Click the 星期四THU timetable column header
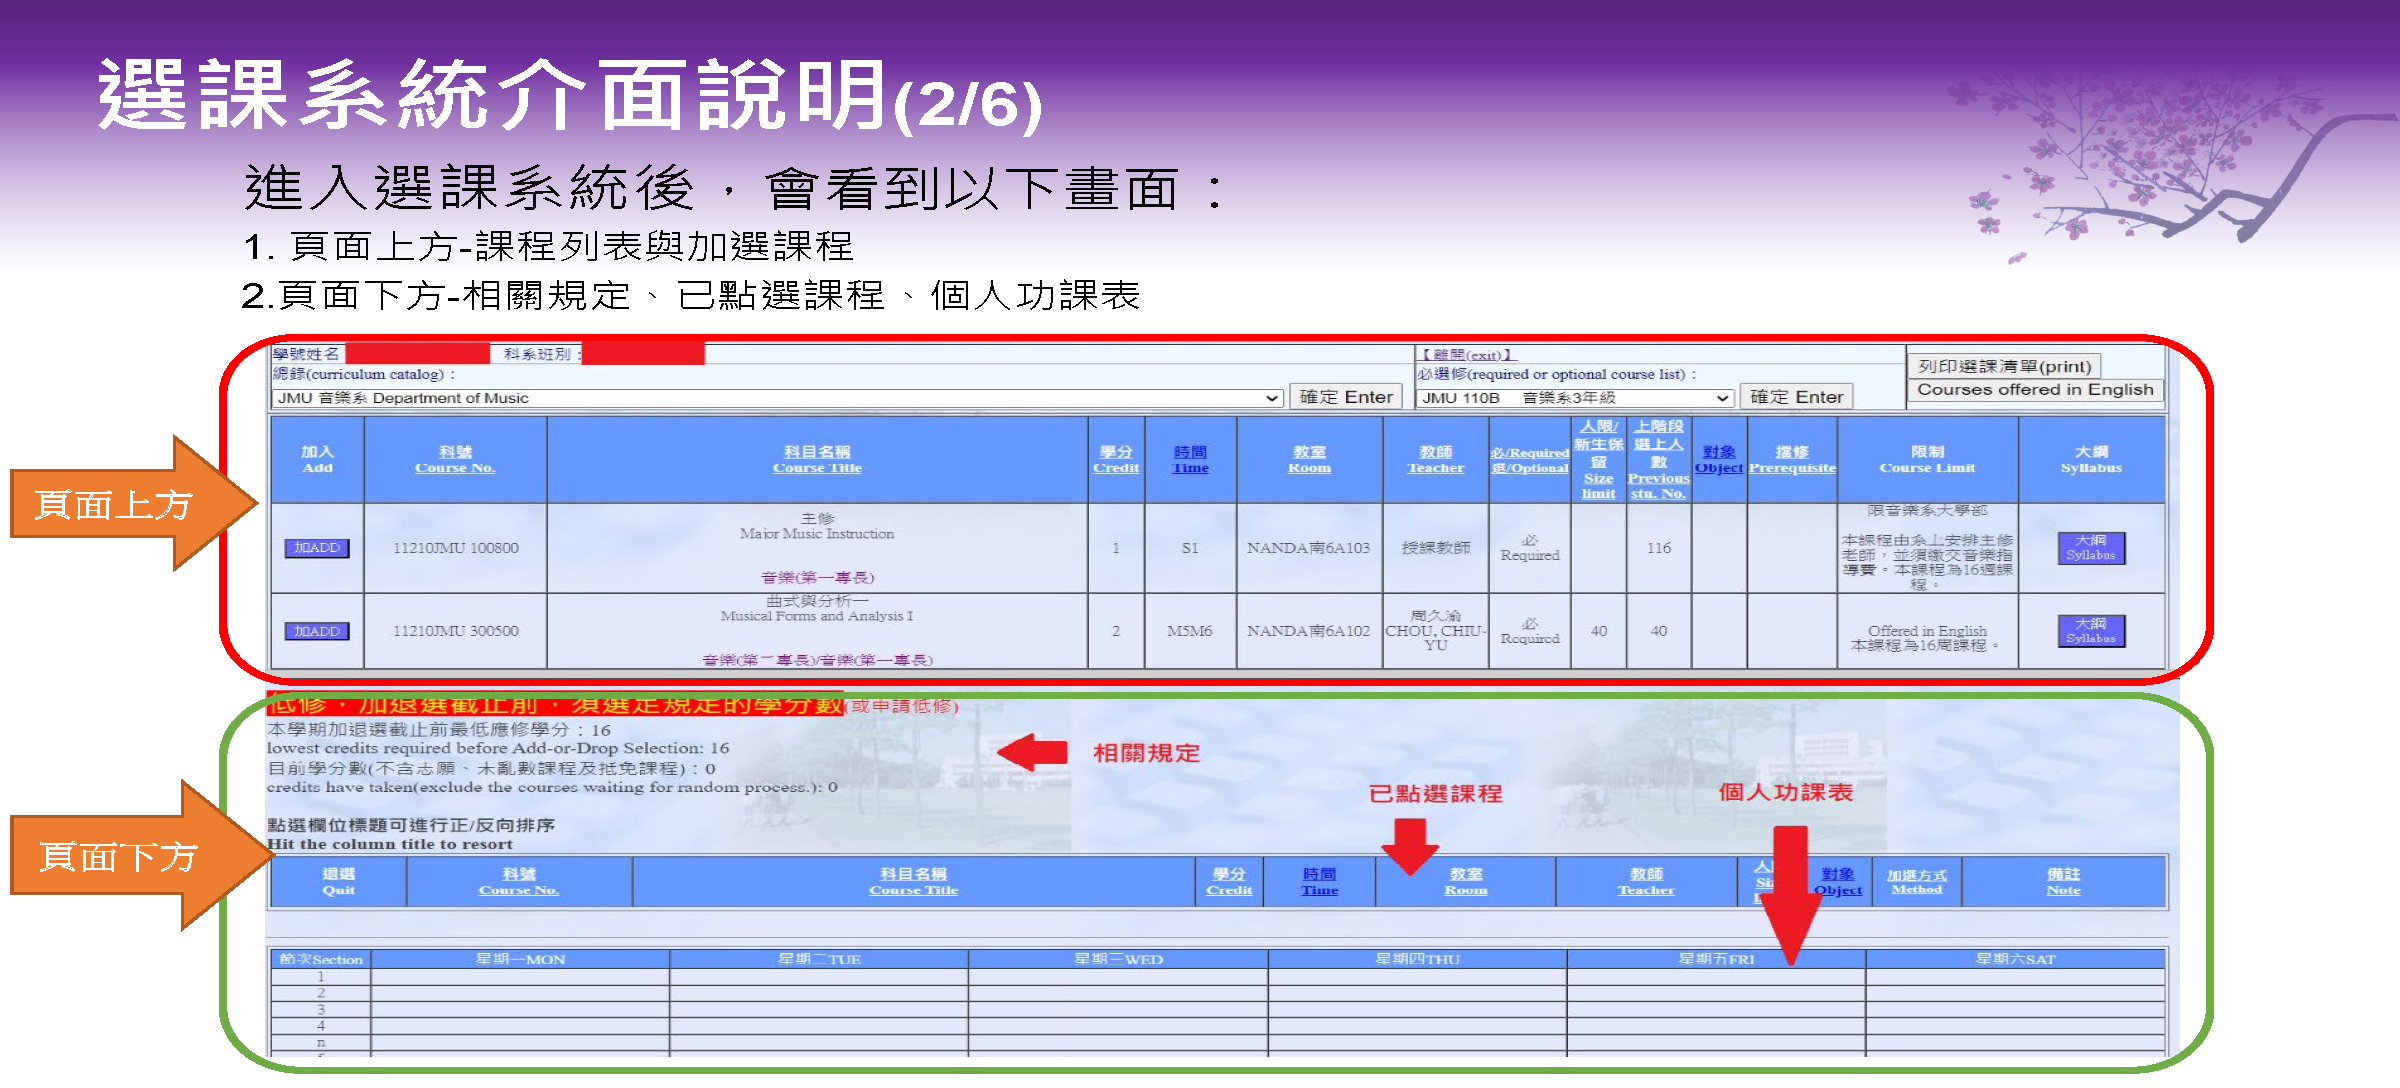Screen dimensions: 2400x1088 pyautogui.click(x=1417, y=959)
